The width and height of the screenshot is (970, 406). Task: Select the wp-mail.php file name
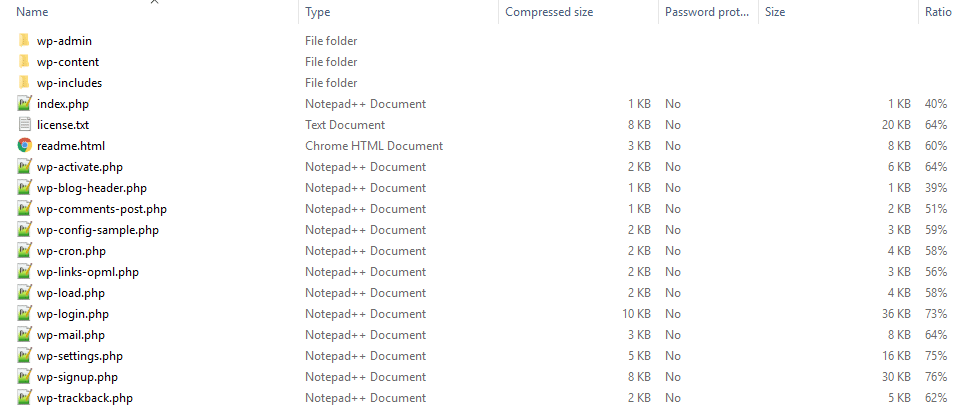click(x=71, y=335)
